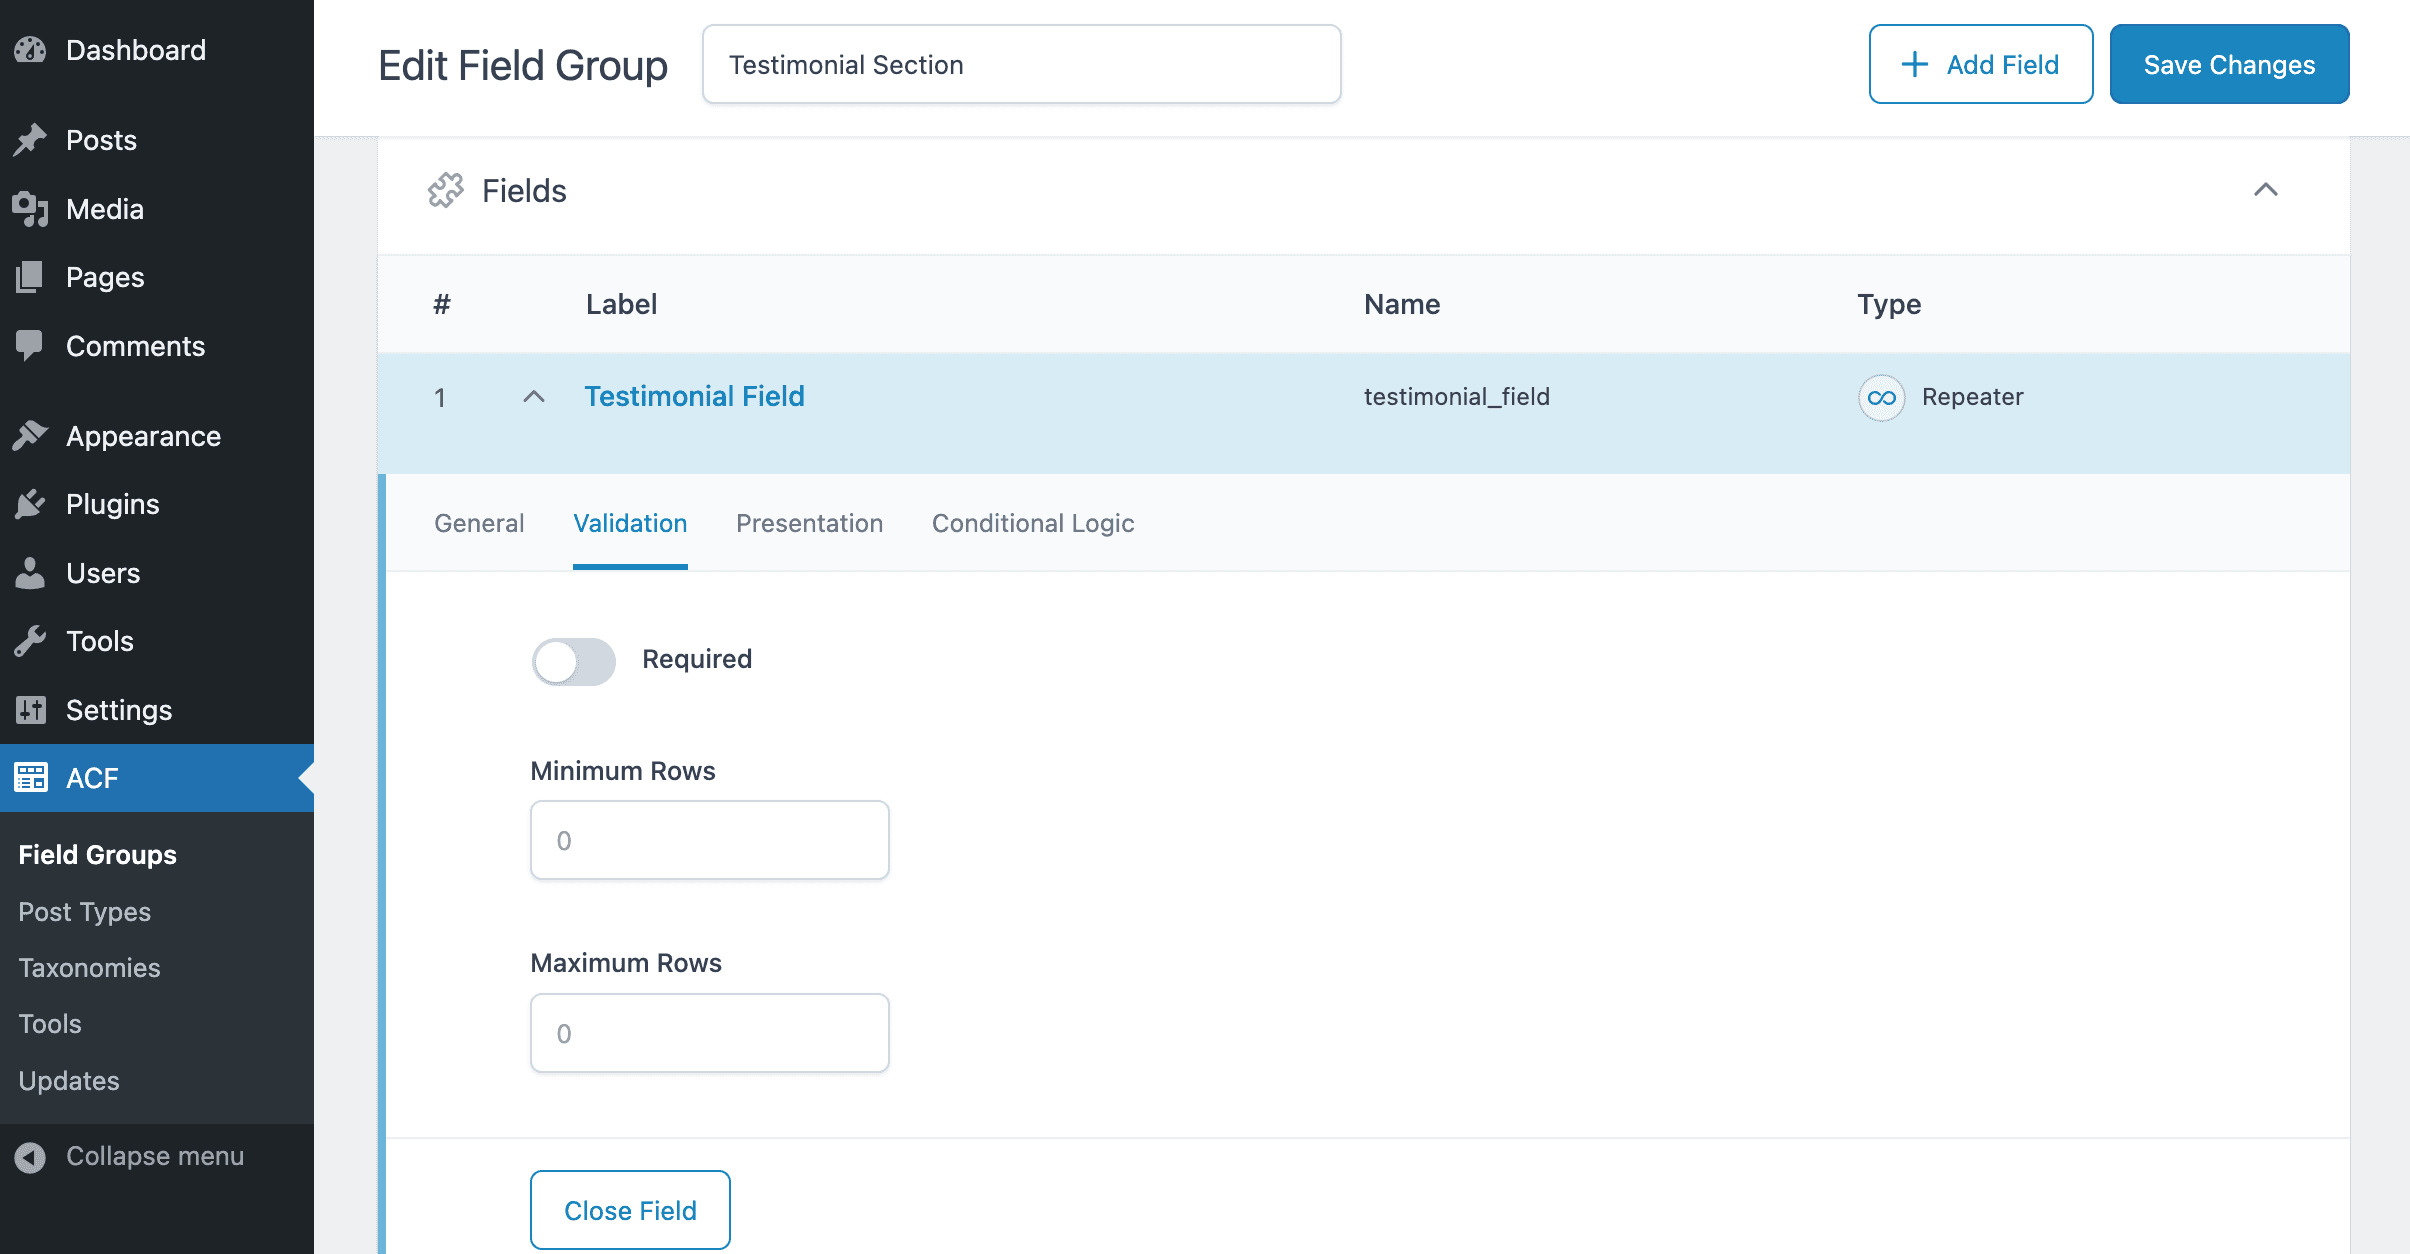Click the Appearance icon in sidebar

30,435
